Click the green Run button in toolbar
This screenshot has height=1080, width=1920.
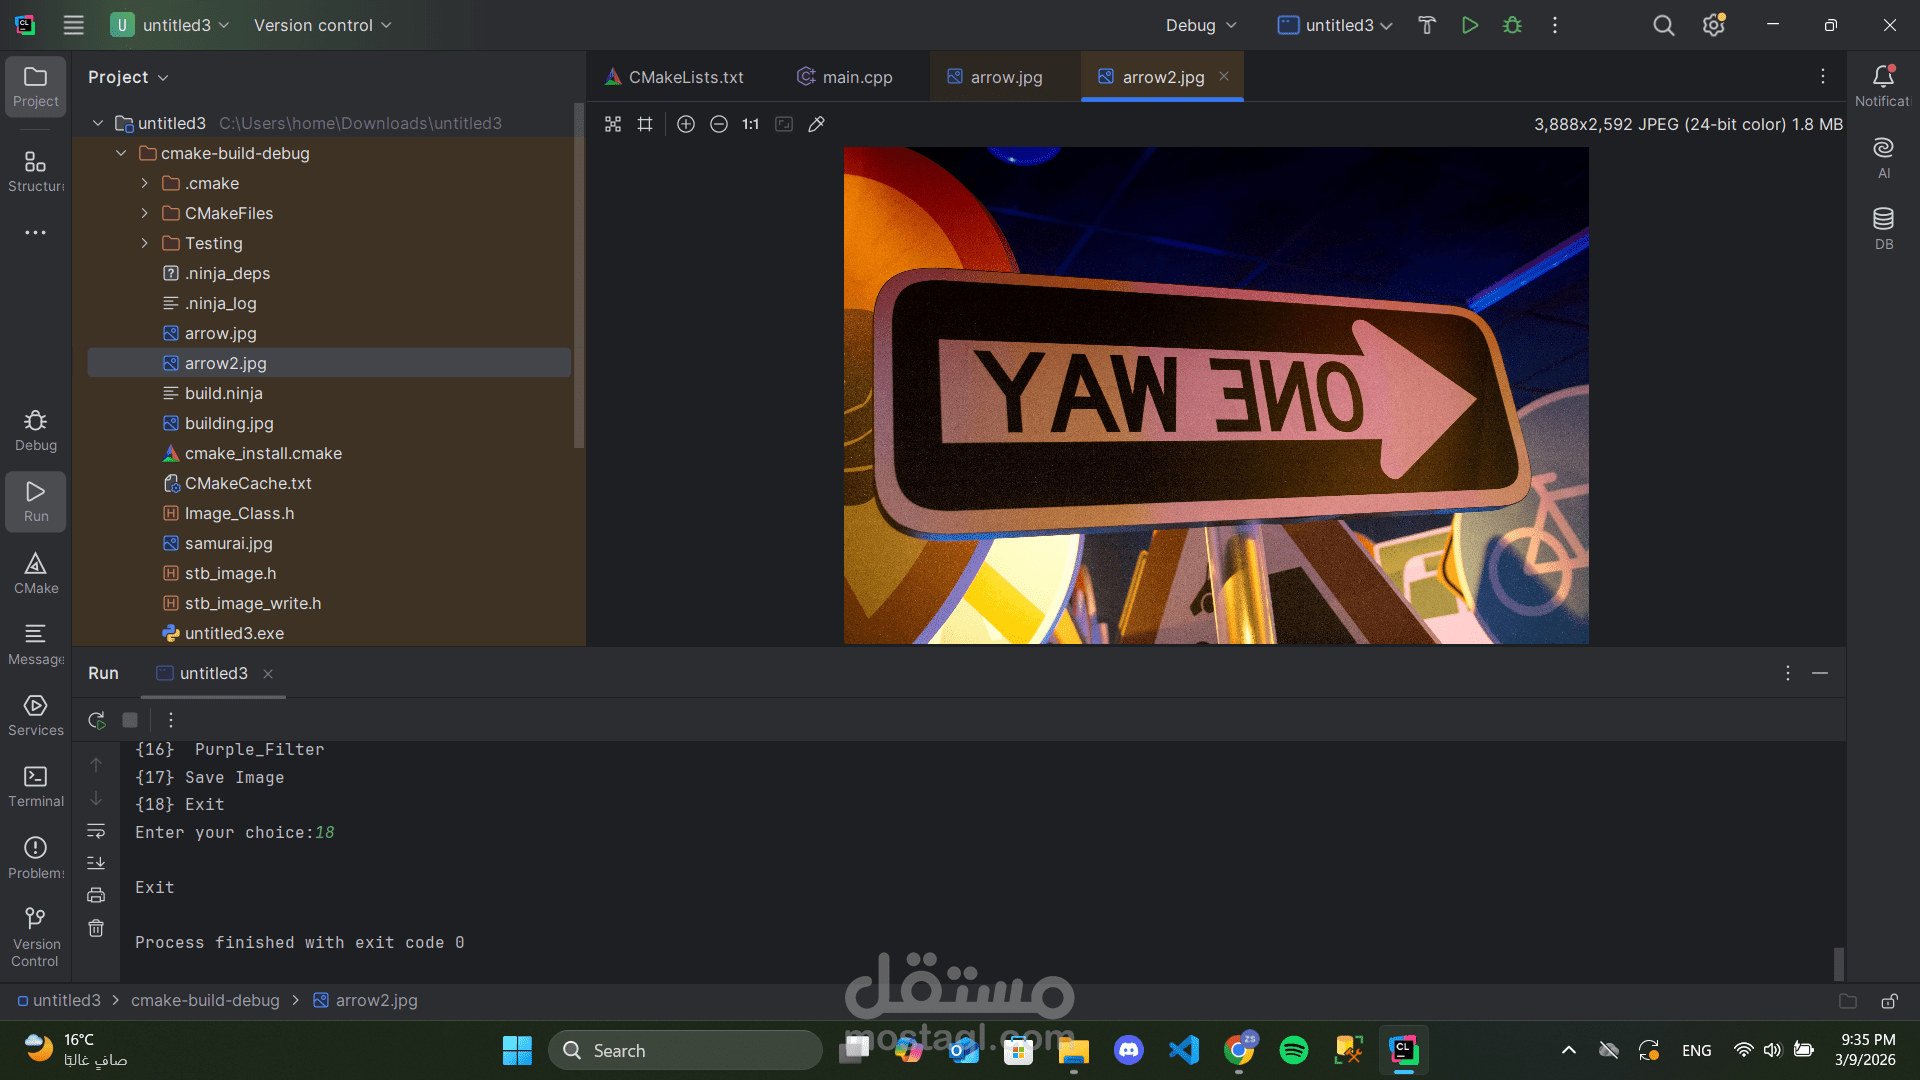tap(1469, 25)
